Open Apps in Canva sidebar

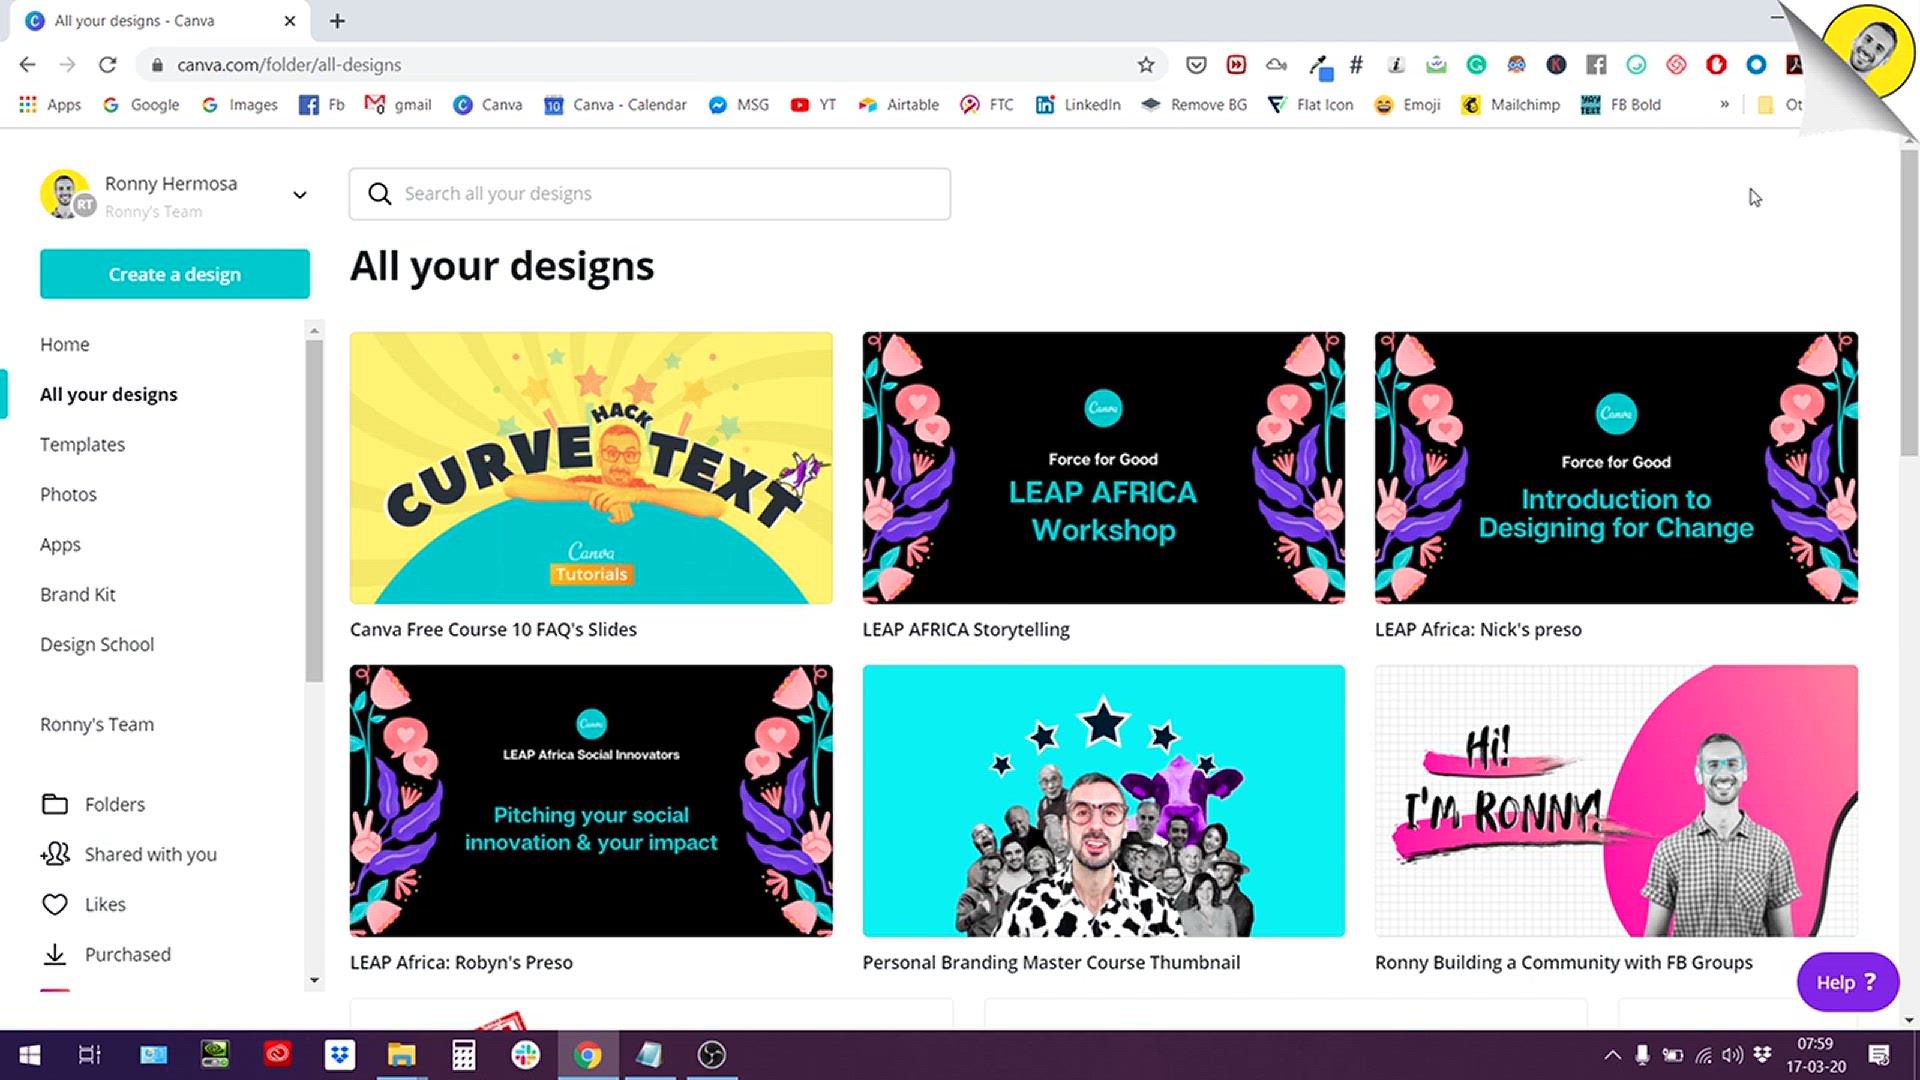pyautogui.click(x=60, y=545)
